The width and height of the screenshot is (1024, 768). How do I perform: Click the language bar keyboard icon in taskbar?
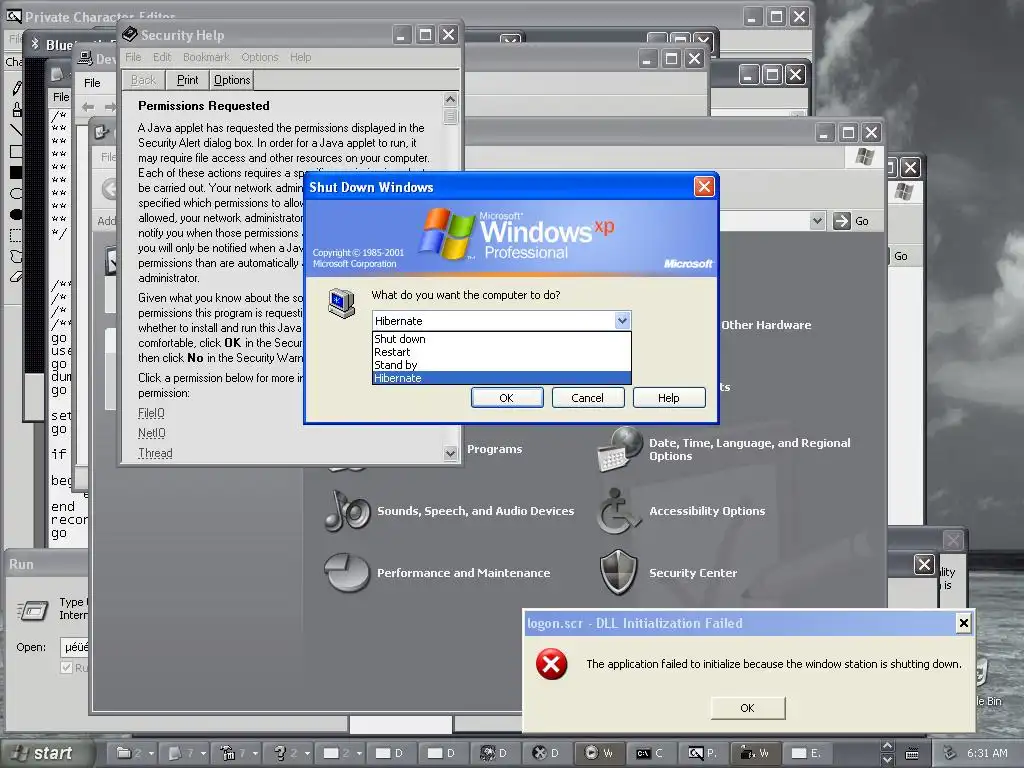[912, 754]
